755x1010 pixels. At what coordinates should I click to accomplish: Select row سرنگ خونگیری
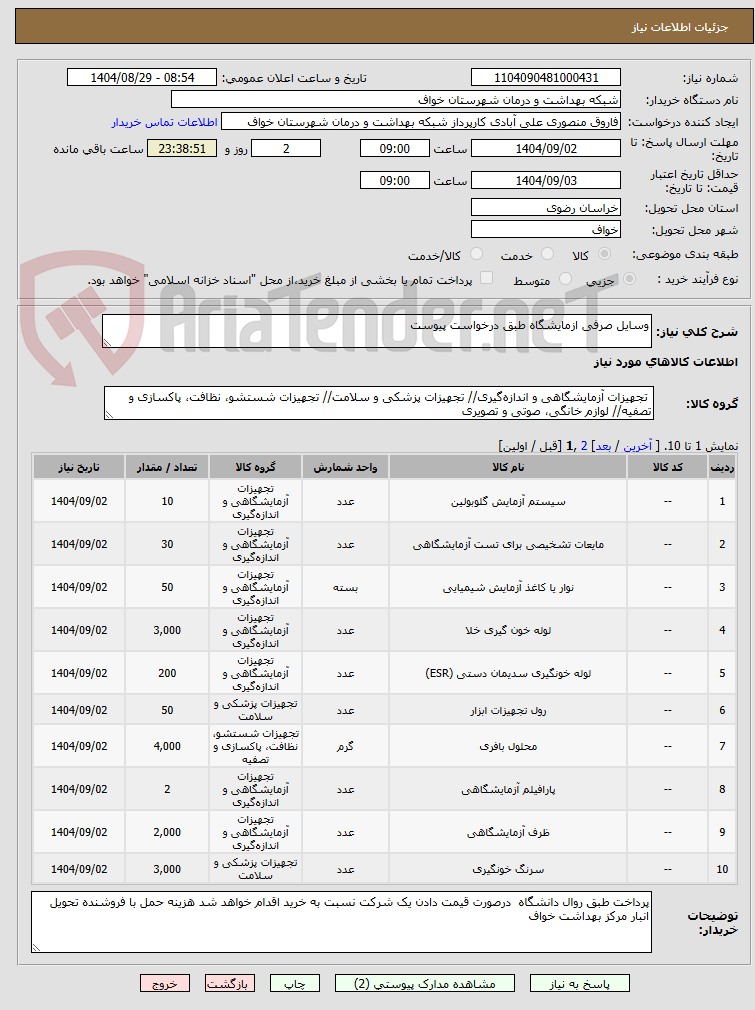click(384, 869)
